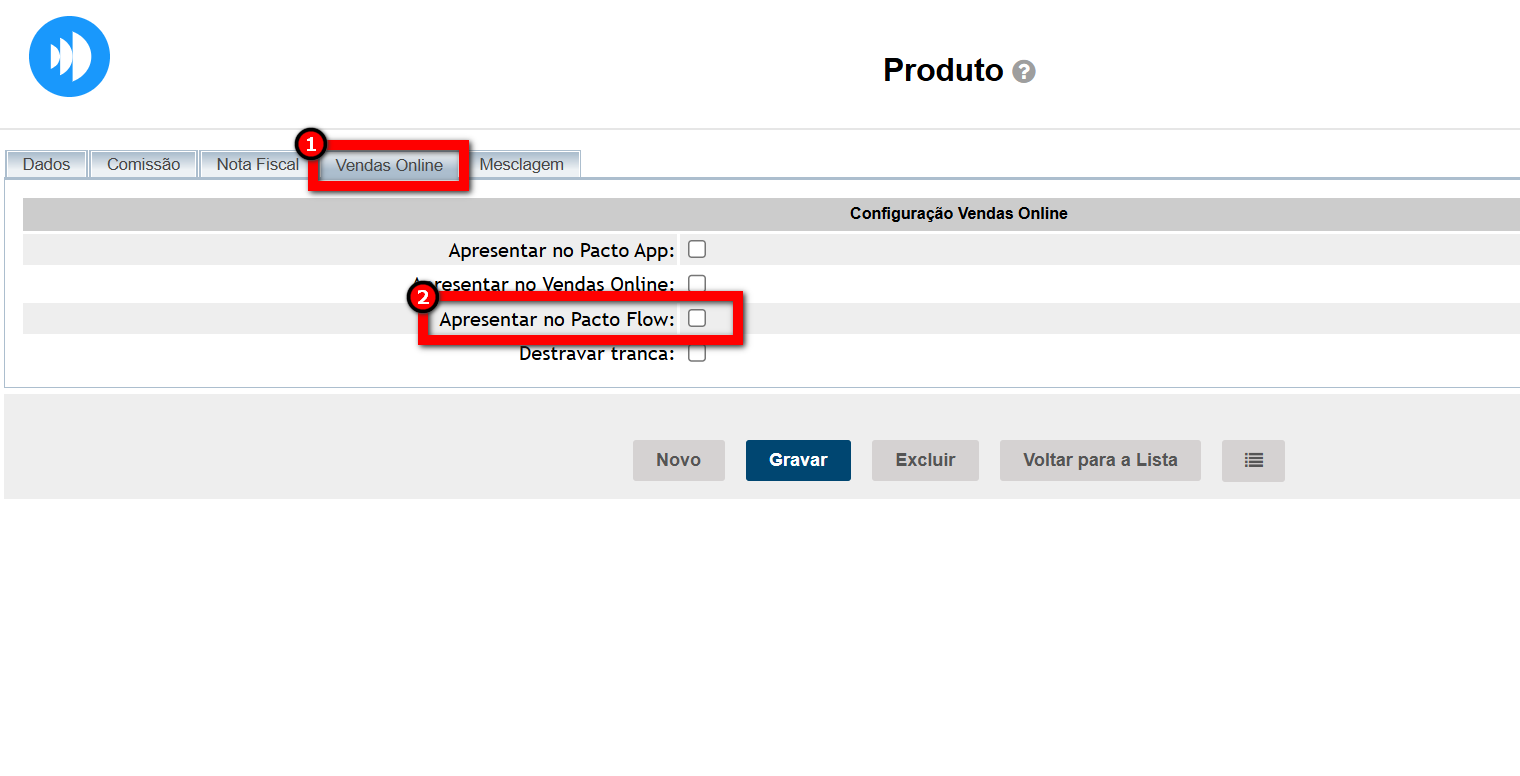Click the blue Pacto logo icon
Viewport: 1520px width, 776px height.
(x=69, y=57)
